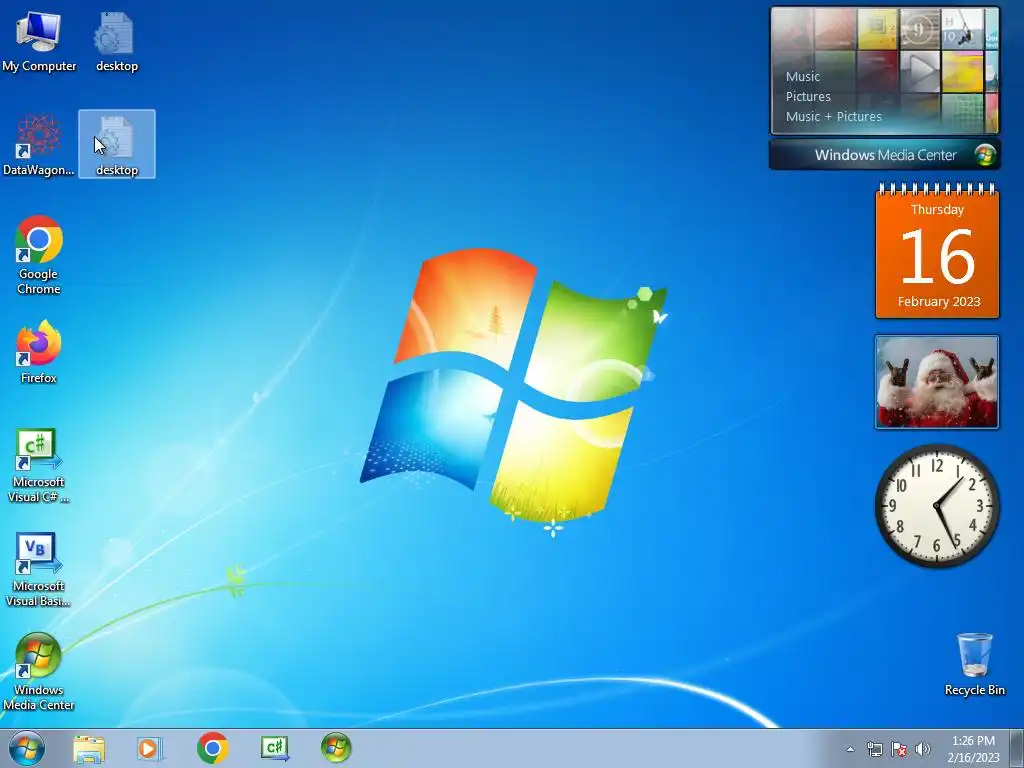Image resolution: width=1024 pixels, height=768 pixels.
Task: Open Windows Media Center desktop shortcut
Action: click(x=39, y=672)
